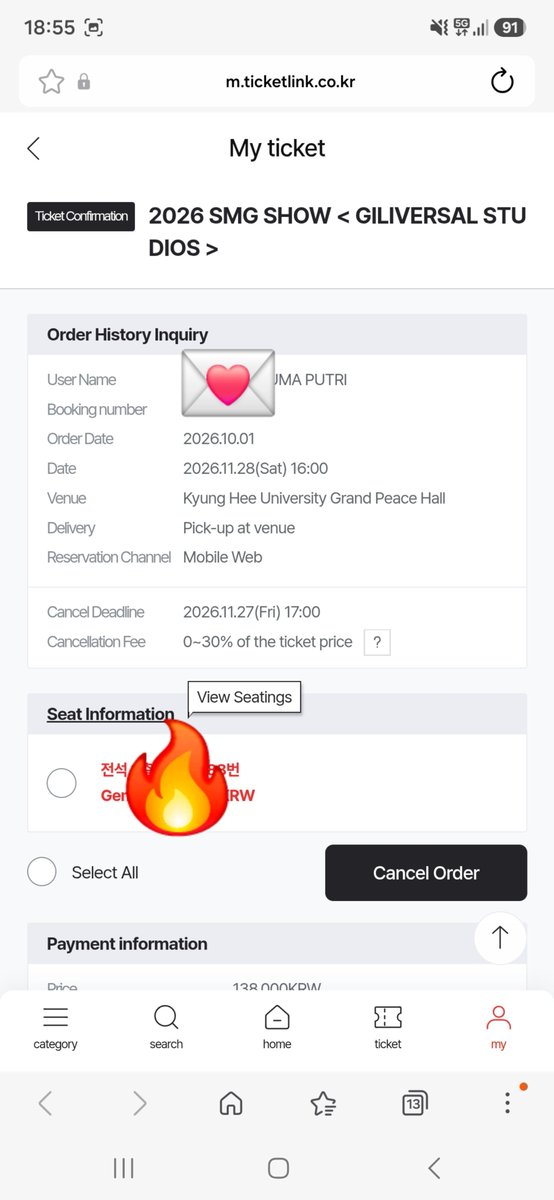The height and width of the screenshot is (1200, 554).
Task: Tap the Cancel Order button
Action: coord(426,873)
